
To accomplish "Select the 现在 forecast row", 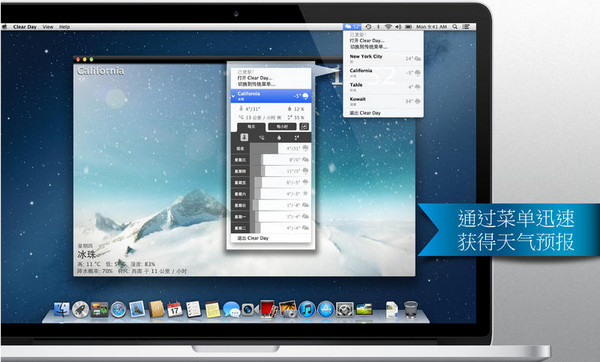I will point(271,148).
